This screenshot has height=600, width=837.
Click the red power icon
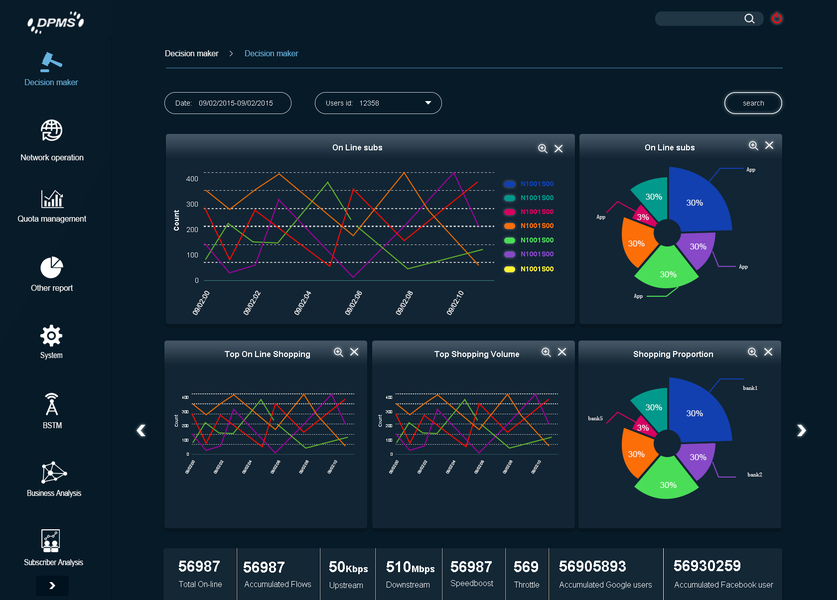click(x=777, y=19)
